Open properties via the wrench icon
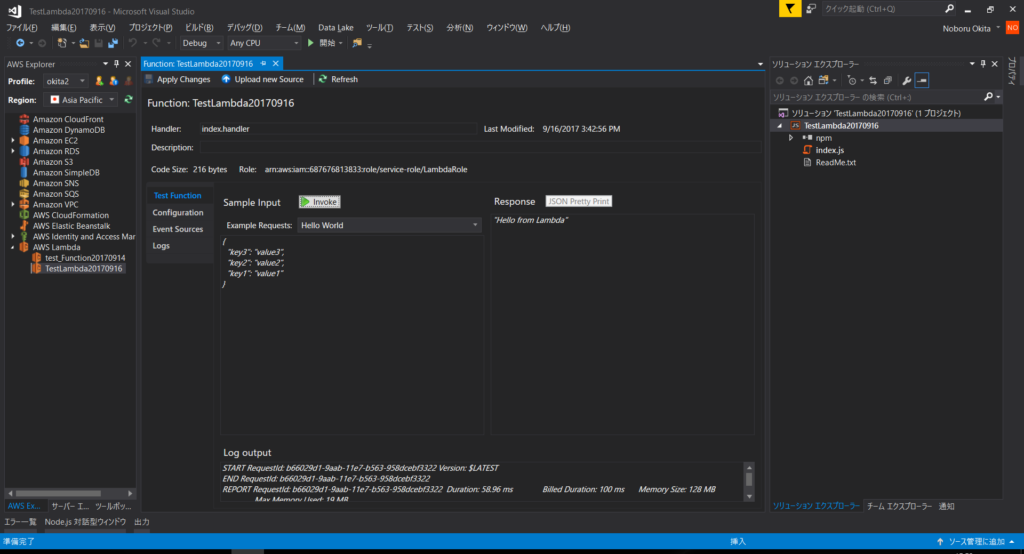 (906, 80)
